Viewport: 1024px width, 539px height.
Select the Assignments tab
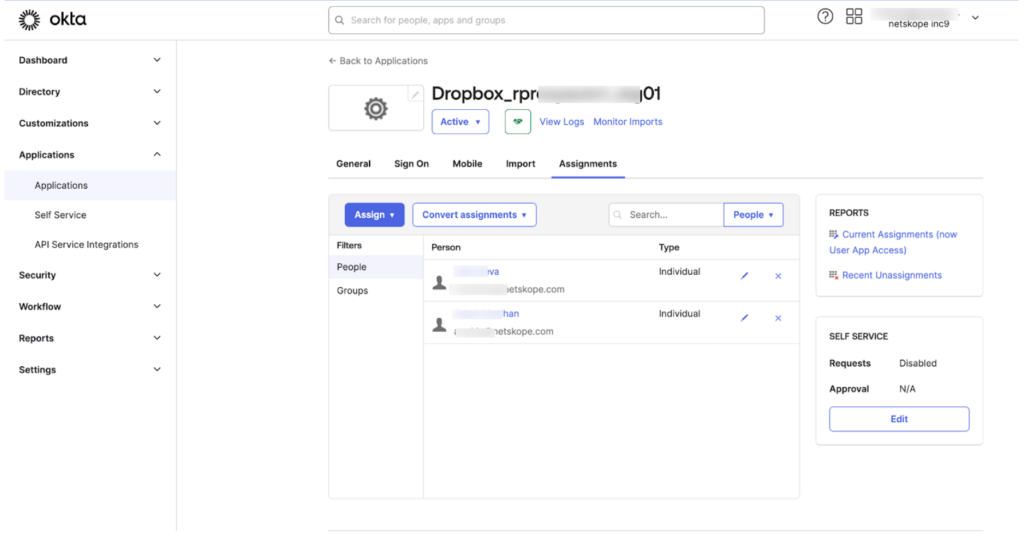point(588,163)
